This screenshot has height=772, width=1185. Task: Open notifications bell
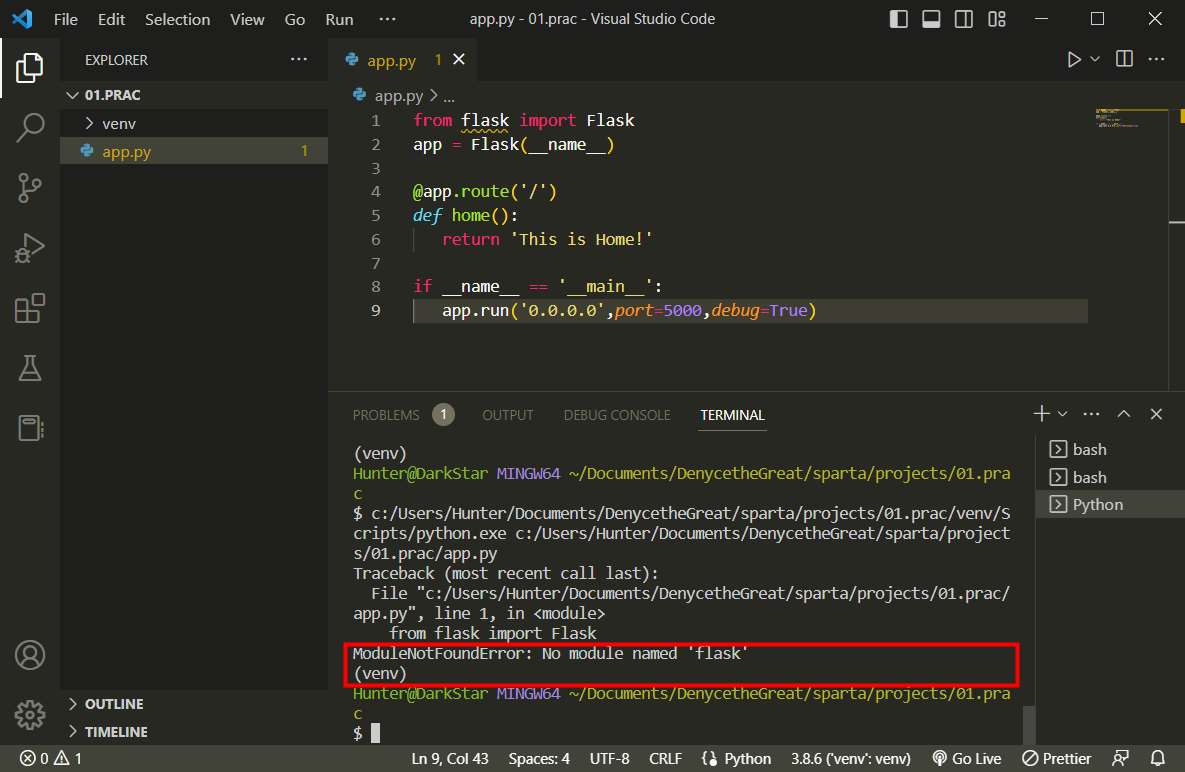1158,758
